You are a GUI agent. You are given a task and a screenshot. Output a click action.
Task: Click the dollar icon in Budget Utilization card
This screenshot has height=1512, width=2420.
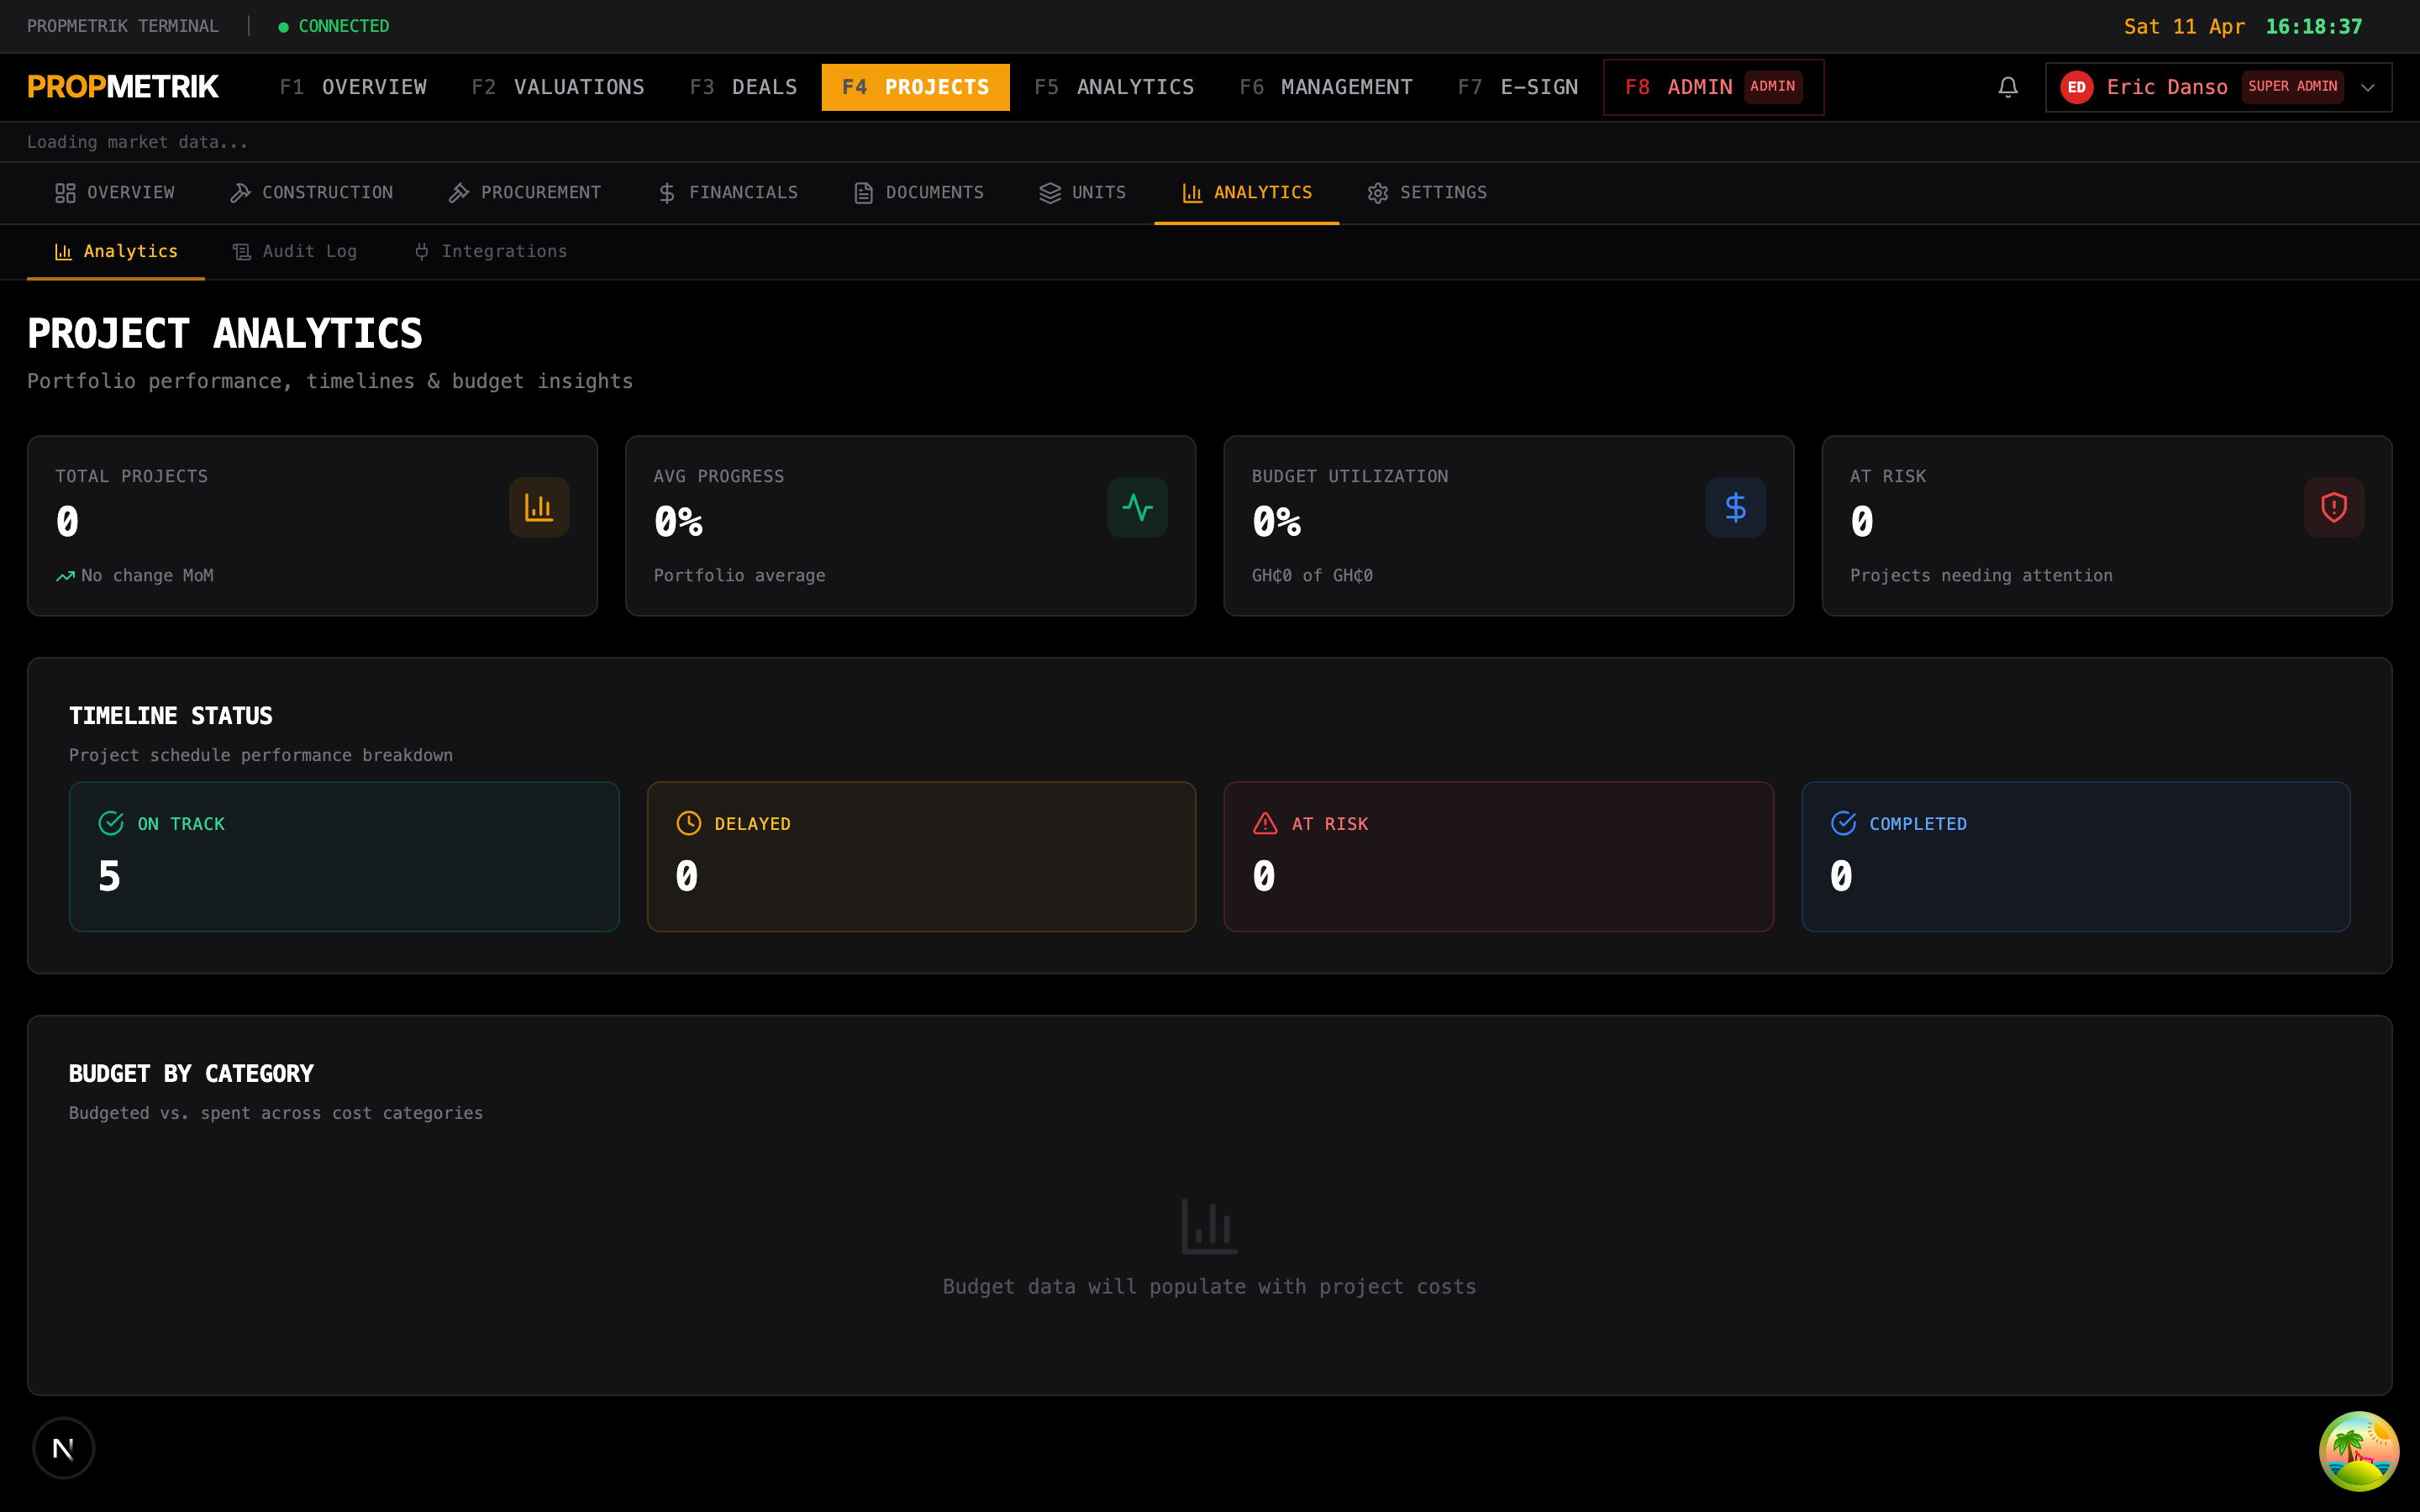click(x=1735, y=507)
